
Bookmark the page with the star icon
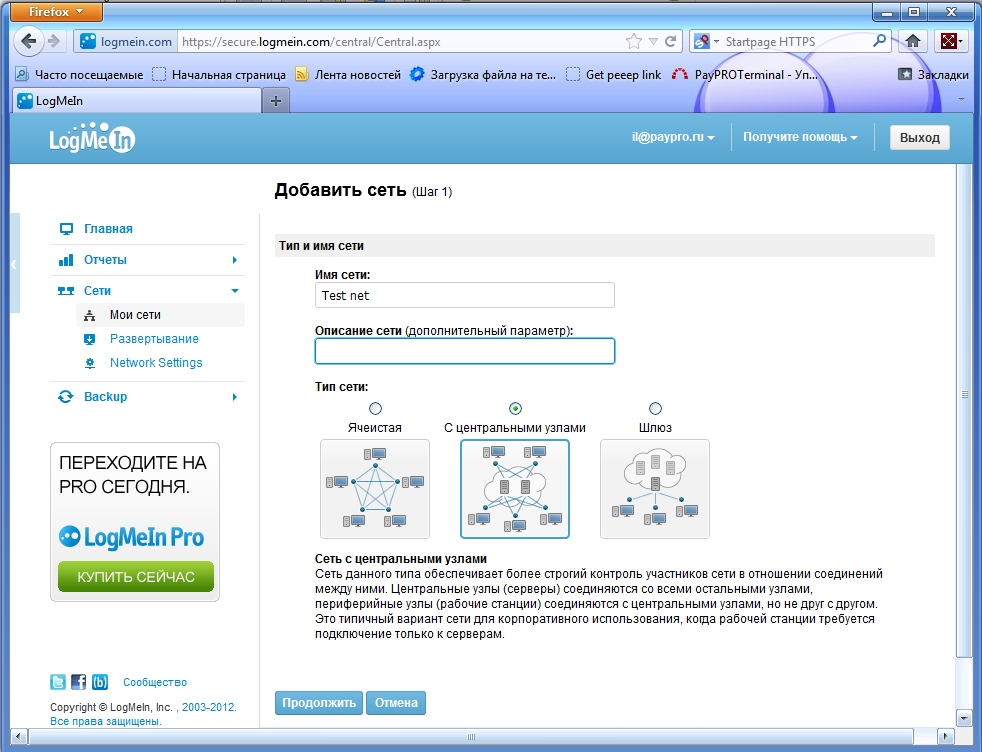633,42
